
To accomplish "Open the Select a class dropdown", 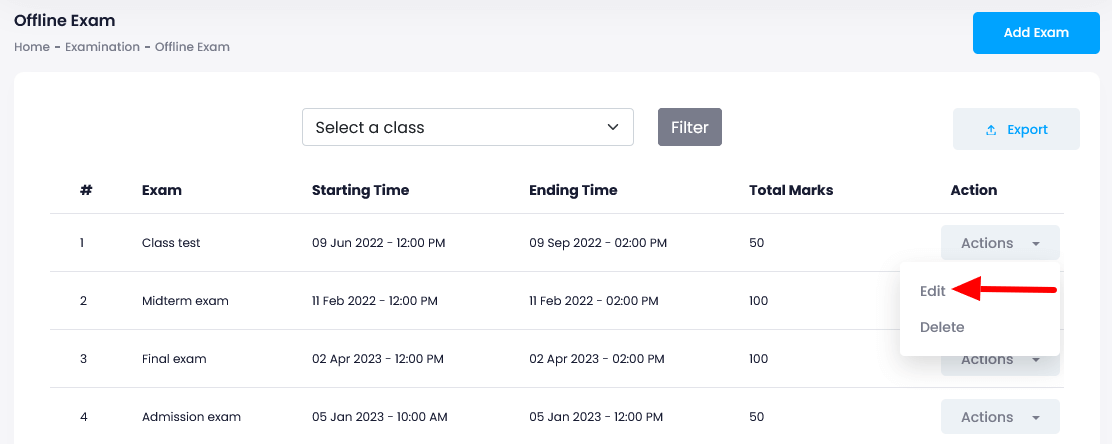I will coord(467,127).
